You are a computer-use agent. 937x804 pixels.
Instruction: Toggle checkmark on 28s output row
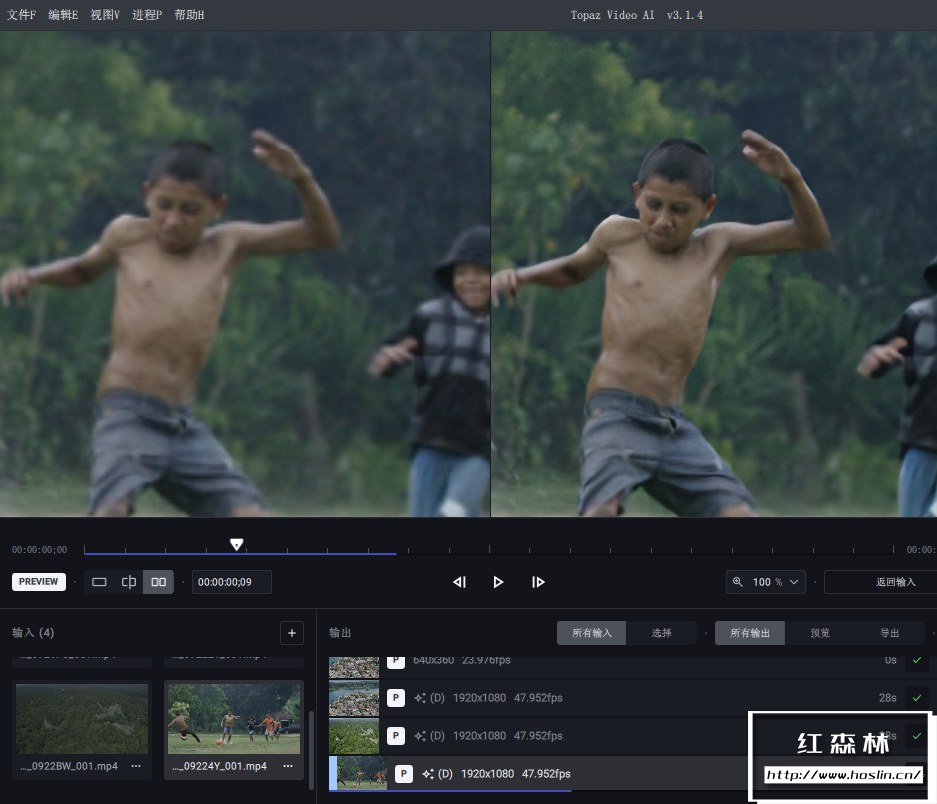pos(917,698)
